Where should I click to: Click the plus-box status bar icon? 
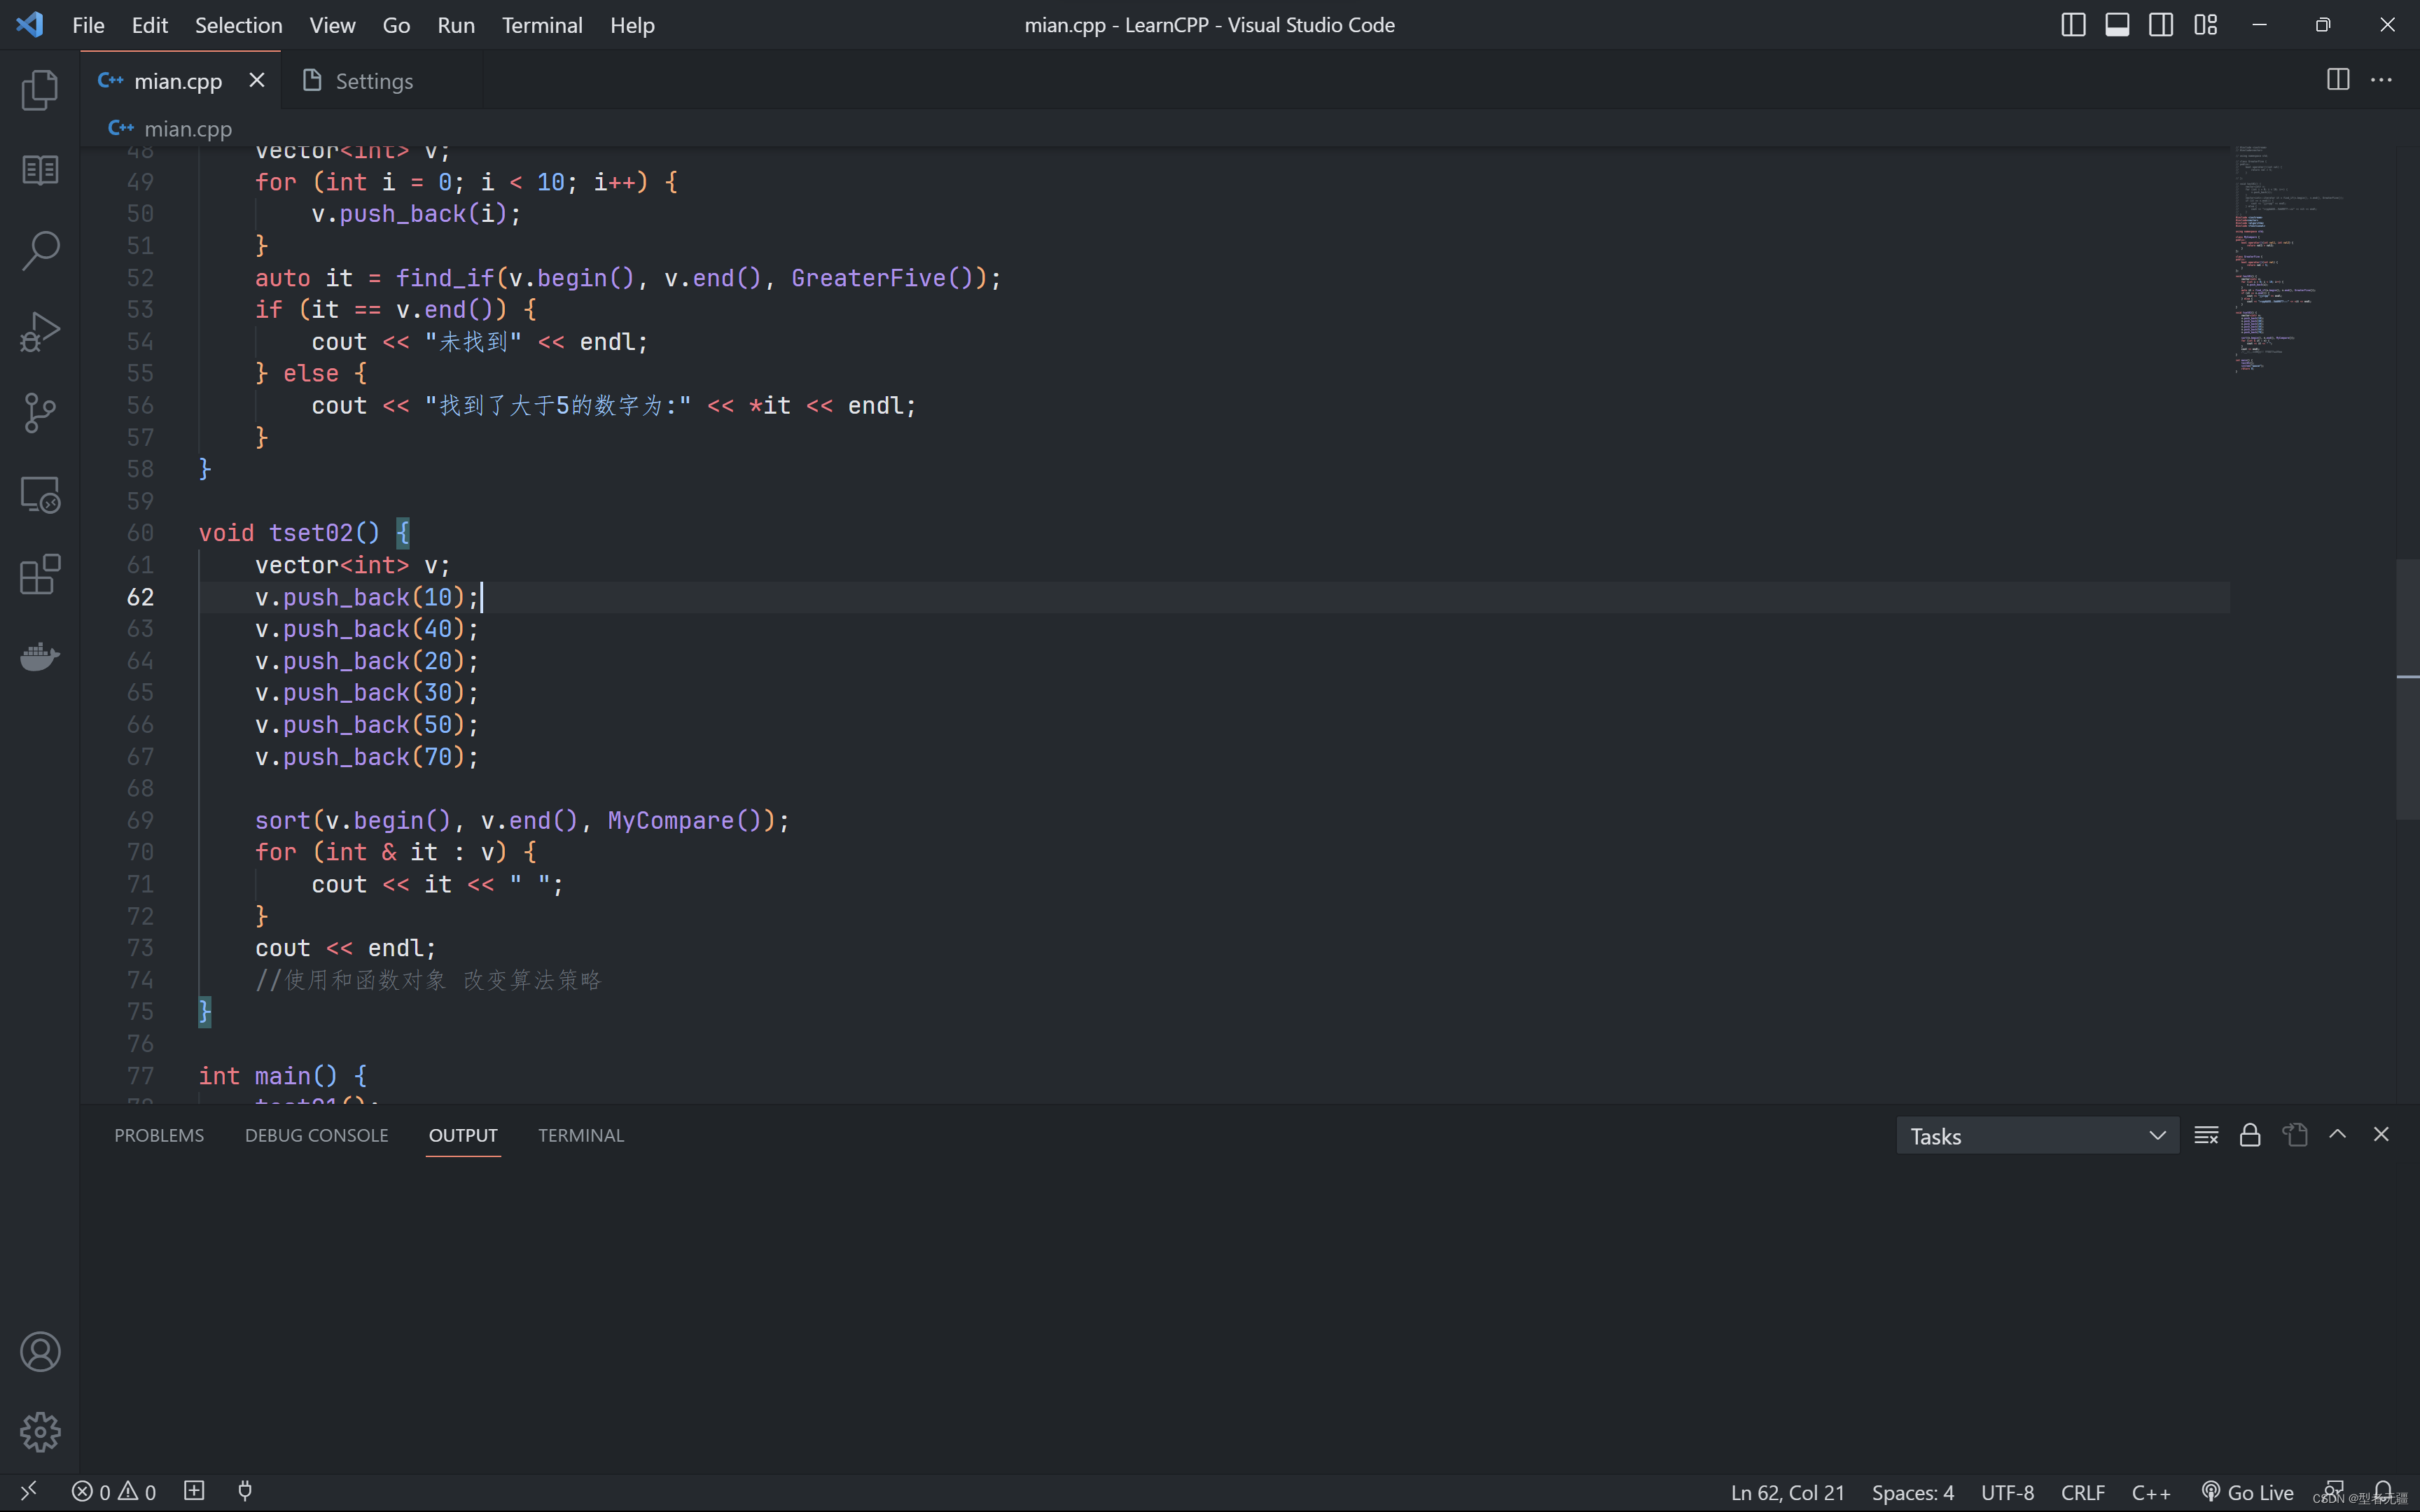pyautogui.click(x=194, y=1491)
